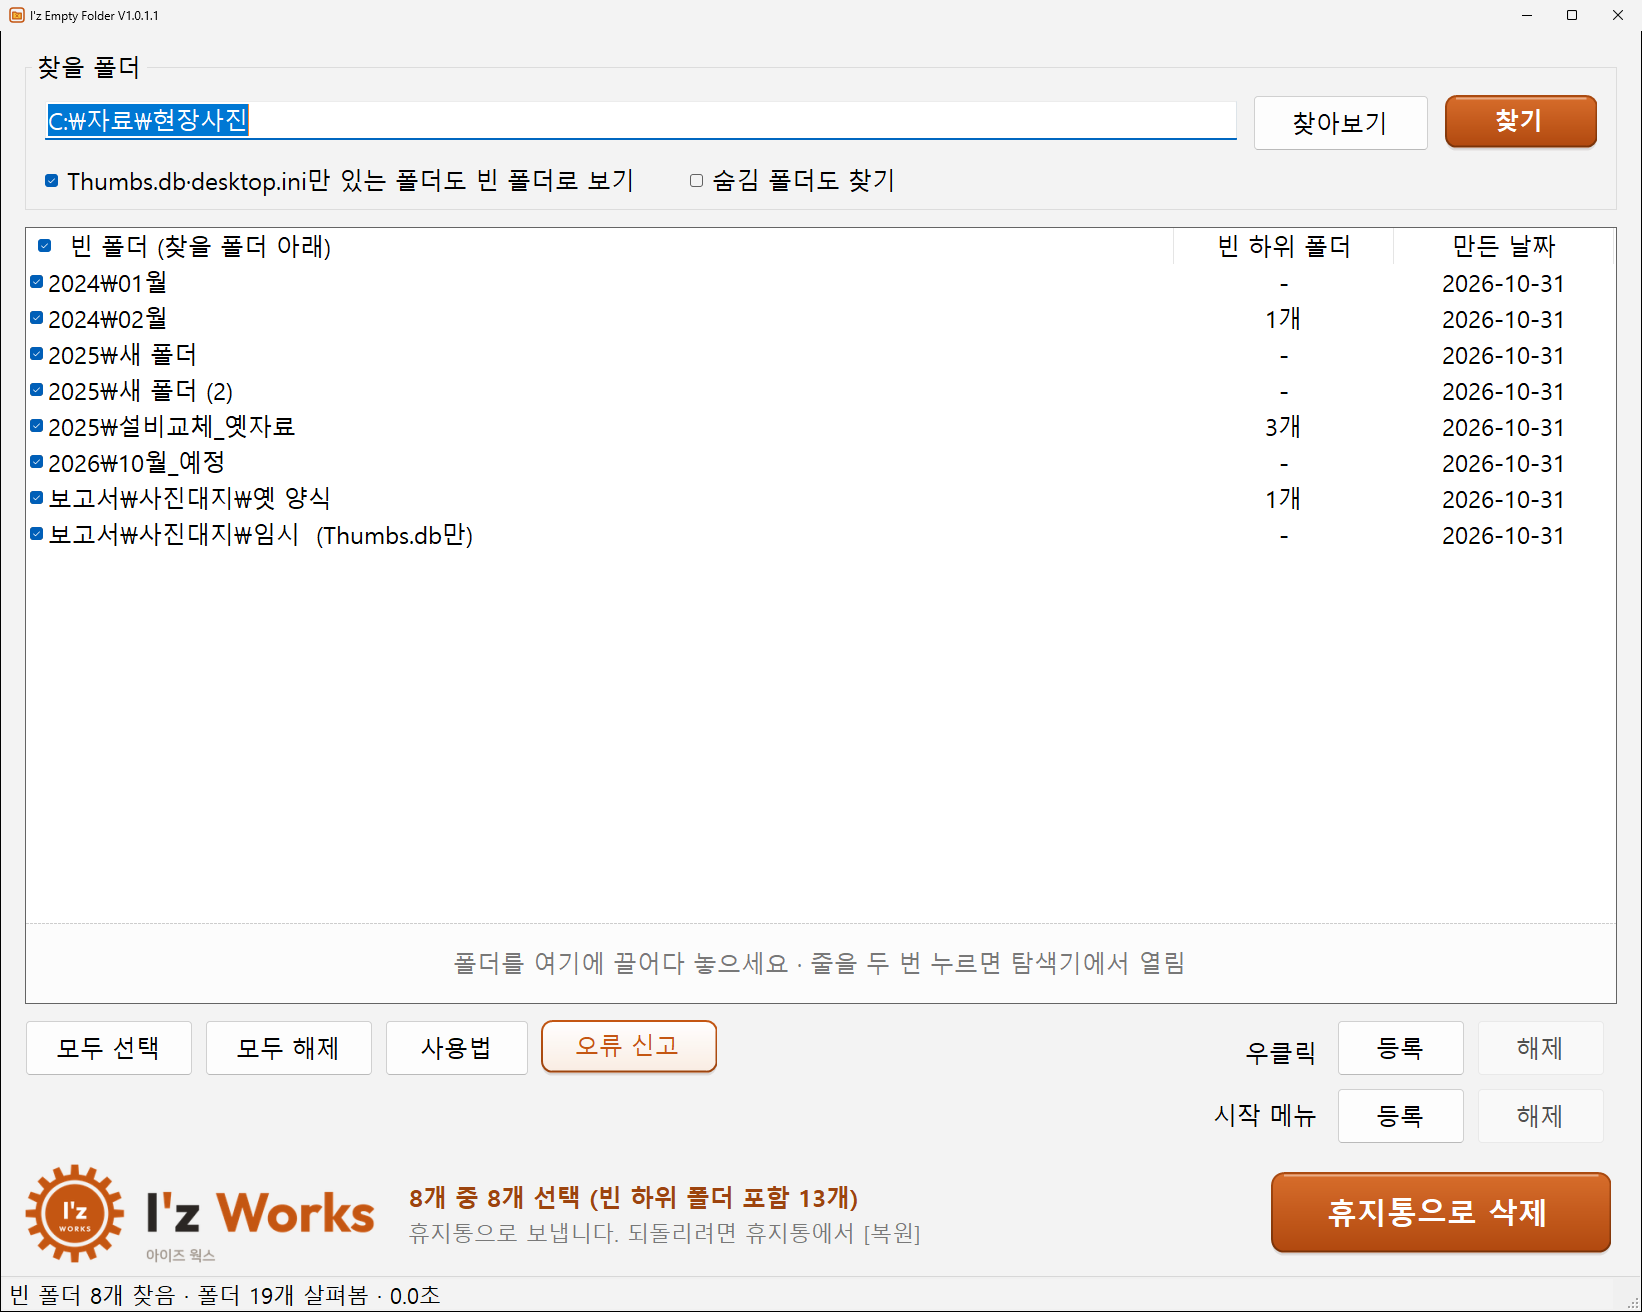Sort by 빈 하위 폴더 column header

click(x=1284, y=246)
